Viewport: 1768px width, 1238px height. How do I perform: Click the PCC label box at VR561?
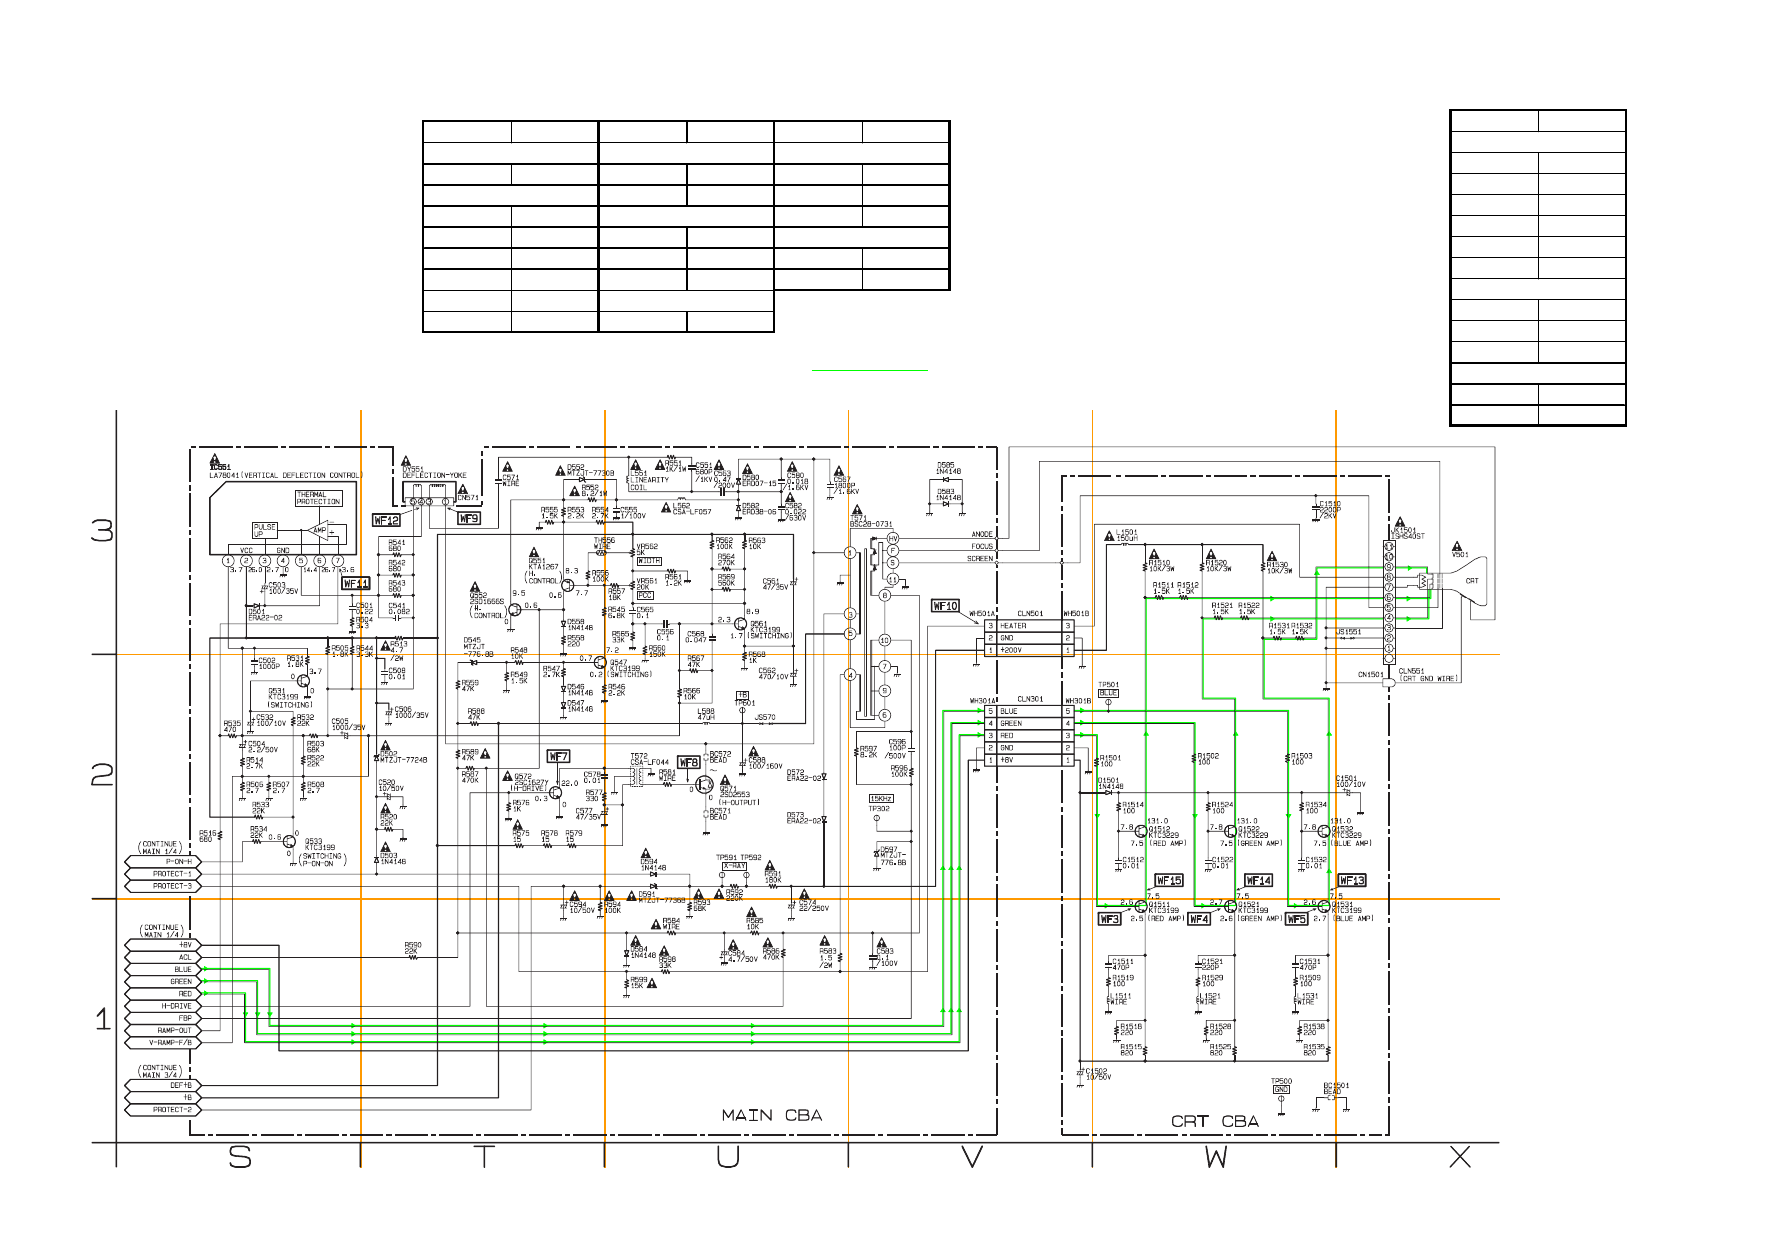click(645, 595)
